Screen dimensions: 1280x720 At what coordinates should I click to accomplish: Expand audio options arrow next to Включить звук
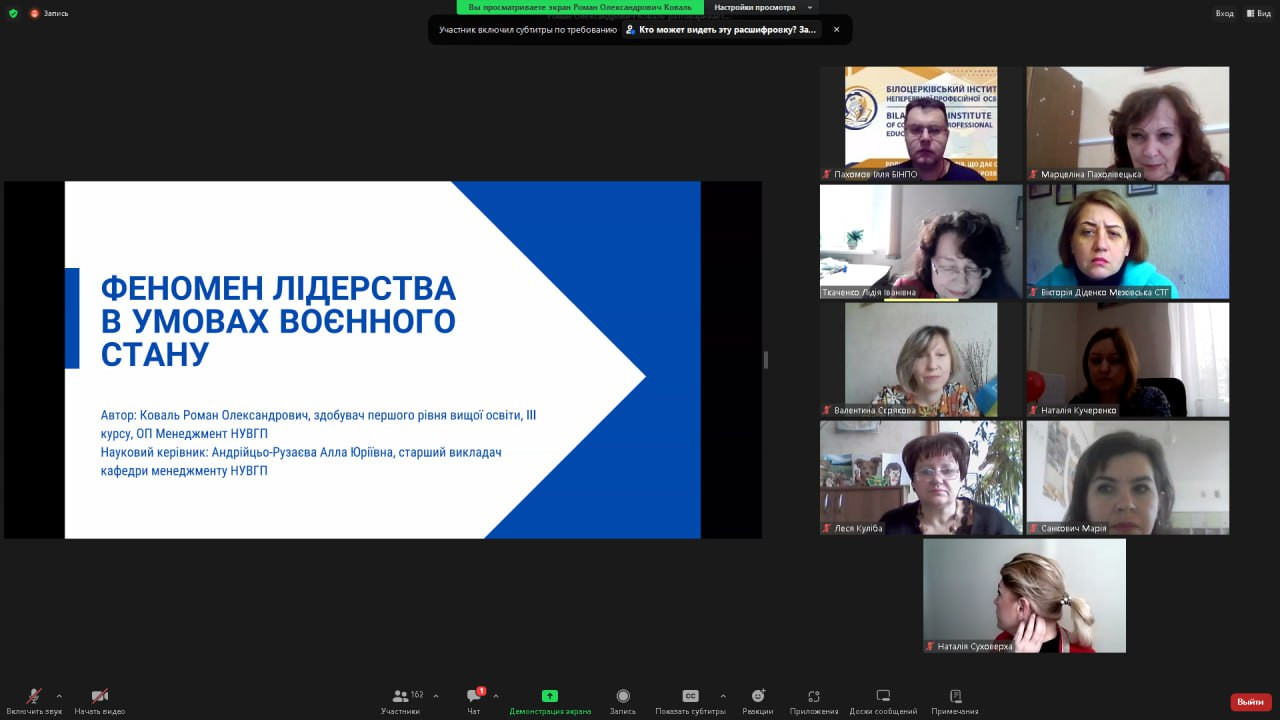(x=59, y=696)
